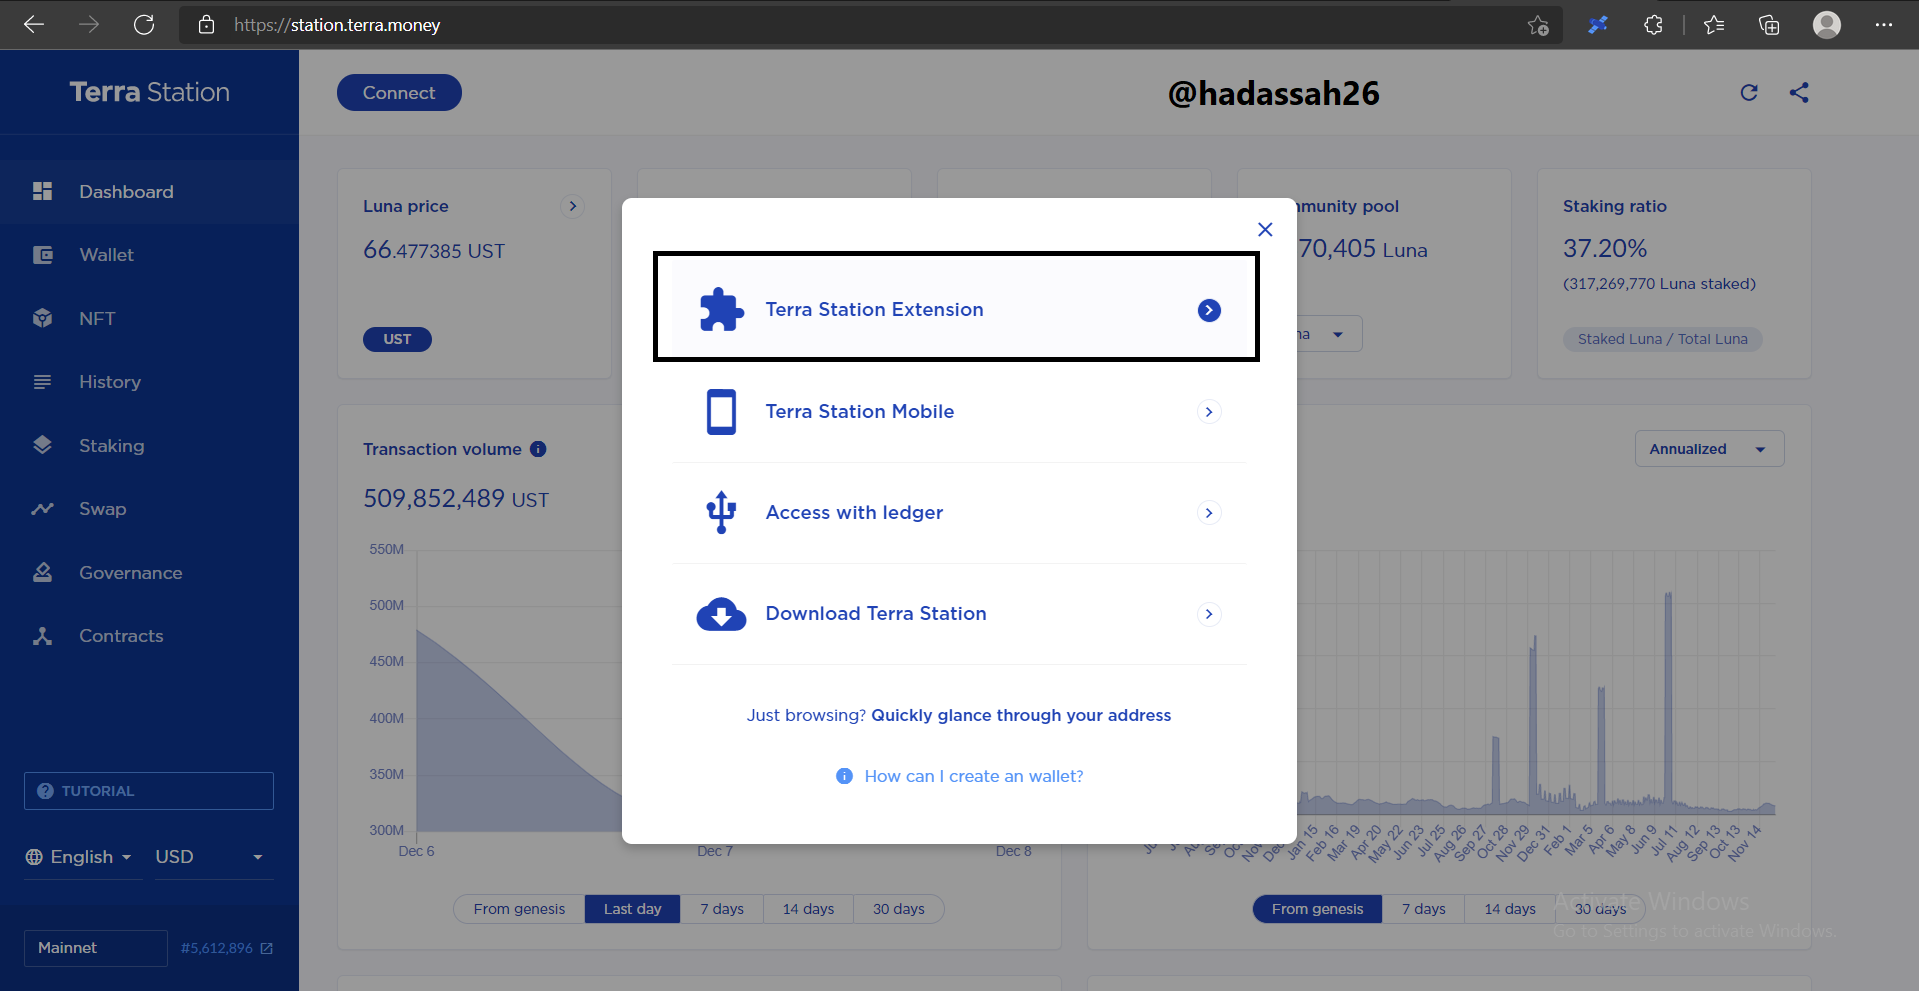Open block #5,612,896 external link
Image resolution: width=1919 pixels, height=991 pixels.
pyautogui.click(x=226, y=948)
